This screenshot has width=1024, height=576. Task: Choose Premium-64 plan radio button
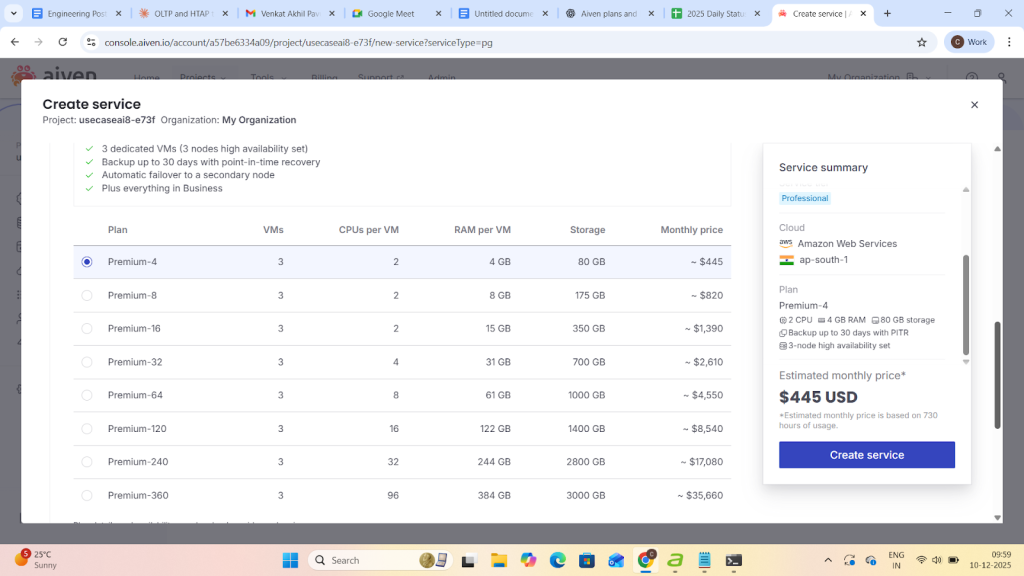click(87, 395)
